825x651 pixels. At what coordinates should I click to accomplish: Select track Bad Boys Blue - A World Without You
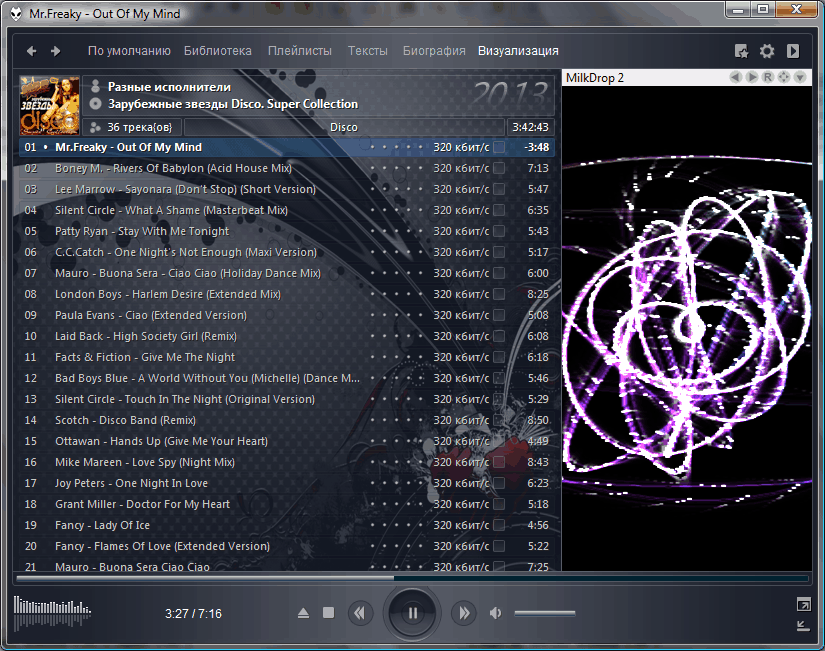[x=287, y=378]
